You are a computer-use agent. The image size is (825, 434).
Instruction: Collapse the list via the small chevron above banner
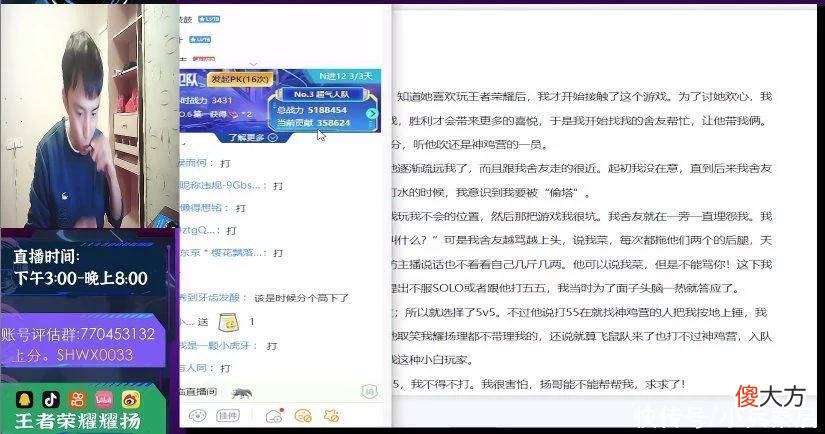pyautogui.click(x=254, y=64)
